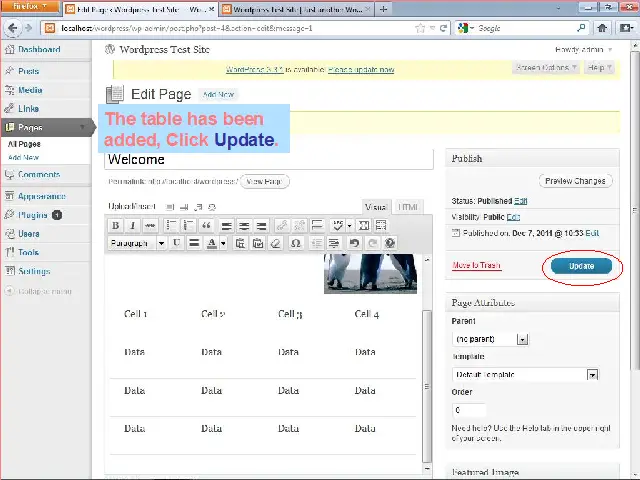The height and width of the screenshot is (480, 640).
Task: Click Move to Trash link
Action: pos(476,265)
